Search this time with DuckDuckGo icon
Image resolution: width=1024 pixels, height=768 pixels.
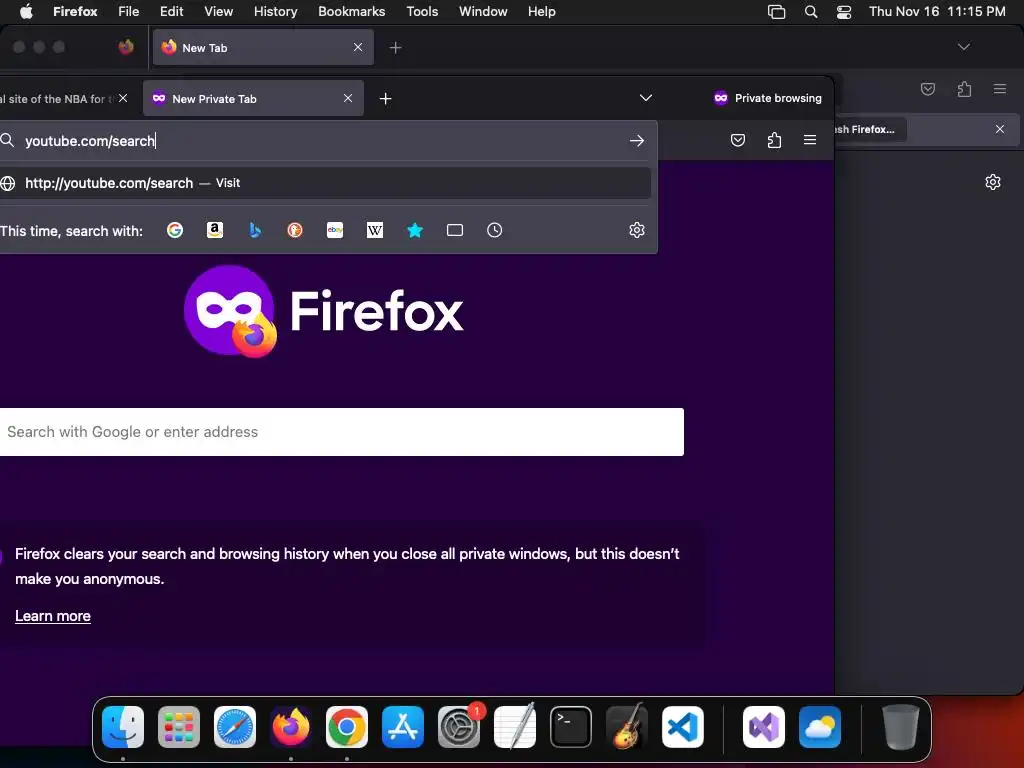coord(295,230)
